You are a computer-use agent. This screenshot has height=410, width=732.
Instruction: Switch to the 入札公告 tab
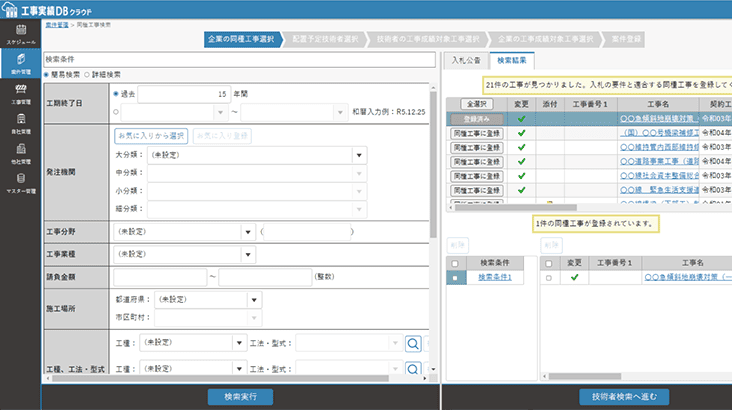click(x=465, y=60)
